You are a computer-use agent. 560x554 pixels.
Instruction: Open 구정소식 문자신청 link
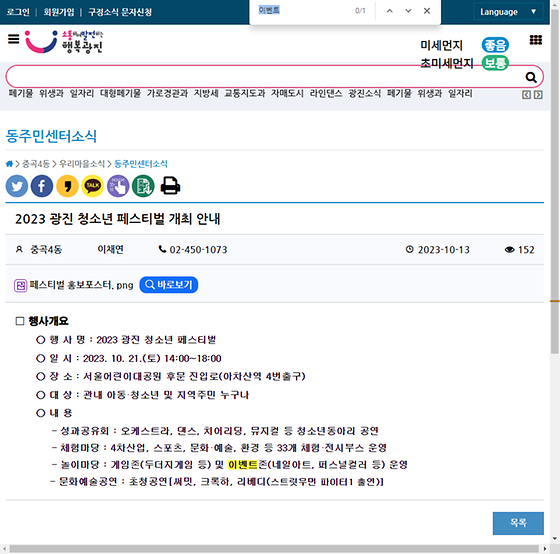point(120,12)
